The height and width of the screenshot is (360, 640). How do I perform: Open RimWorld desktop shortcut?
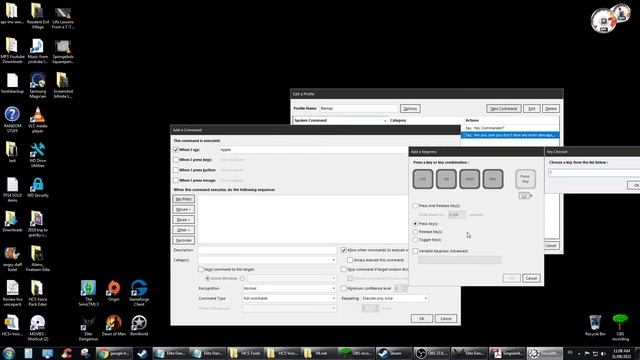pyautogui.click(x=139, y=325)
